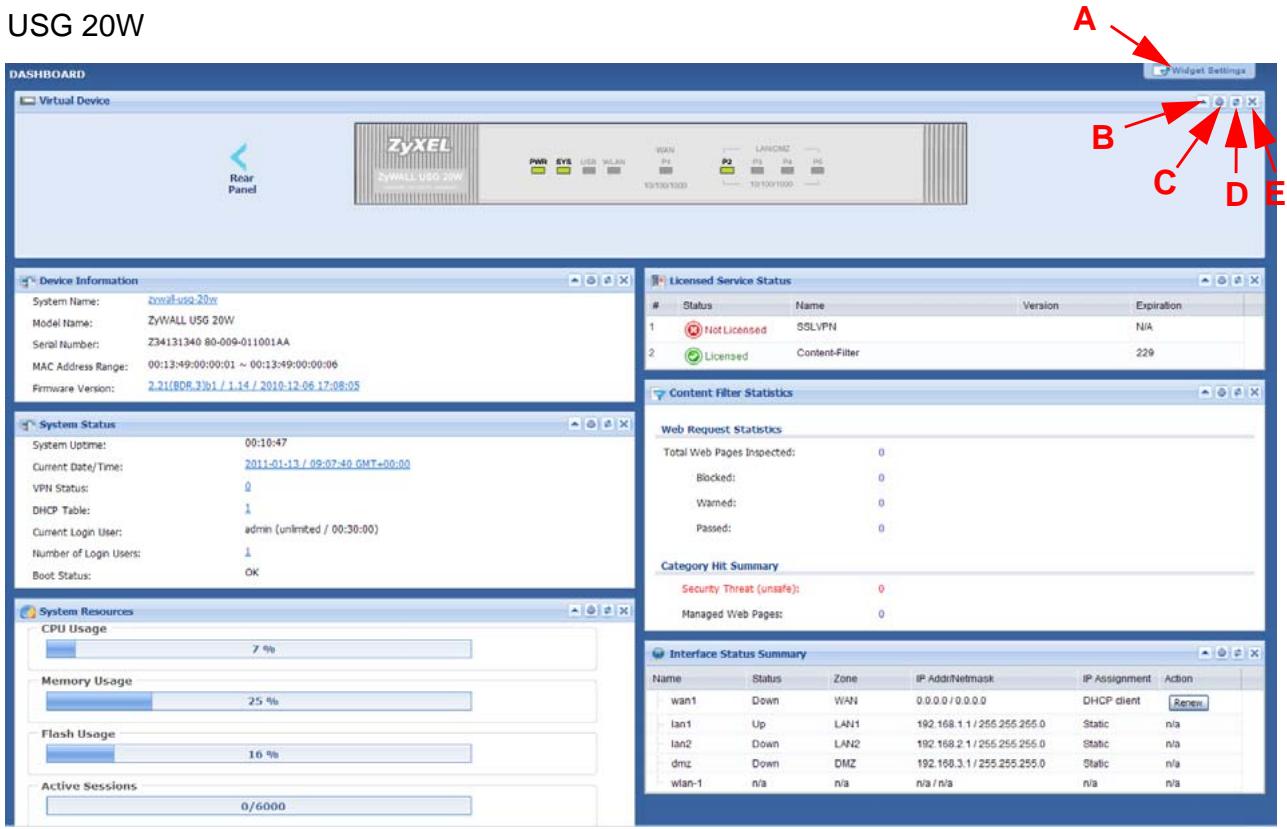Open refresh time setting for Content Filter Statistics

1221,394
